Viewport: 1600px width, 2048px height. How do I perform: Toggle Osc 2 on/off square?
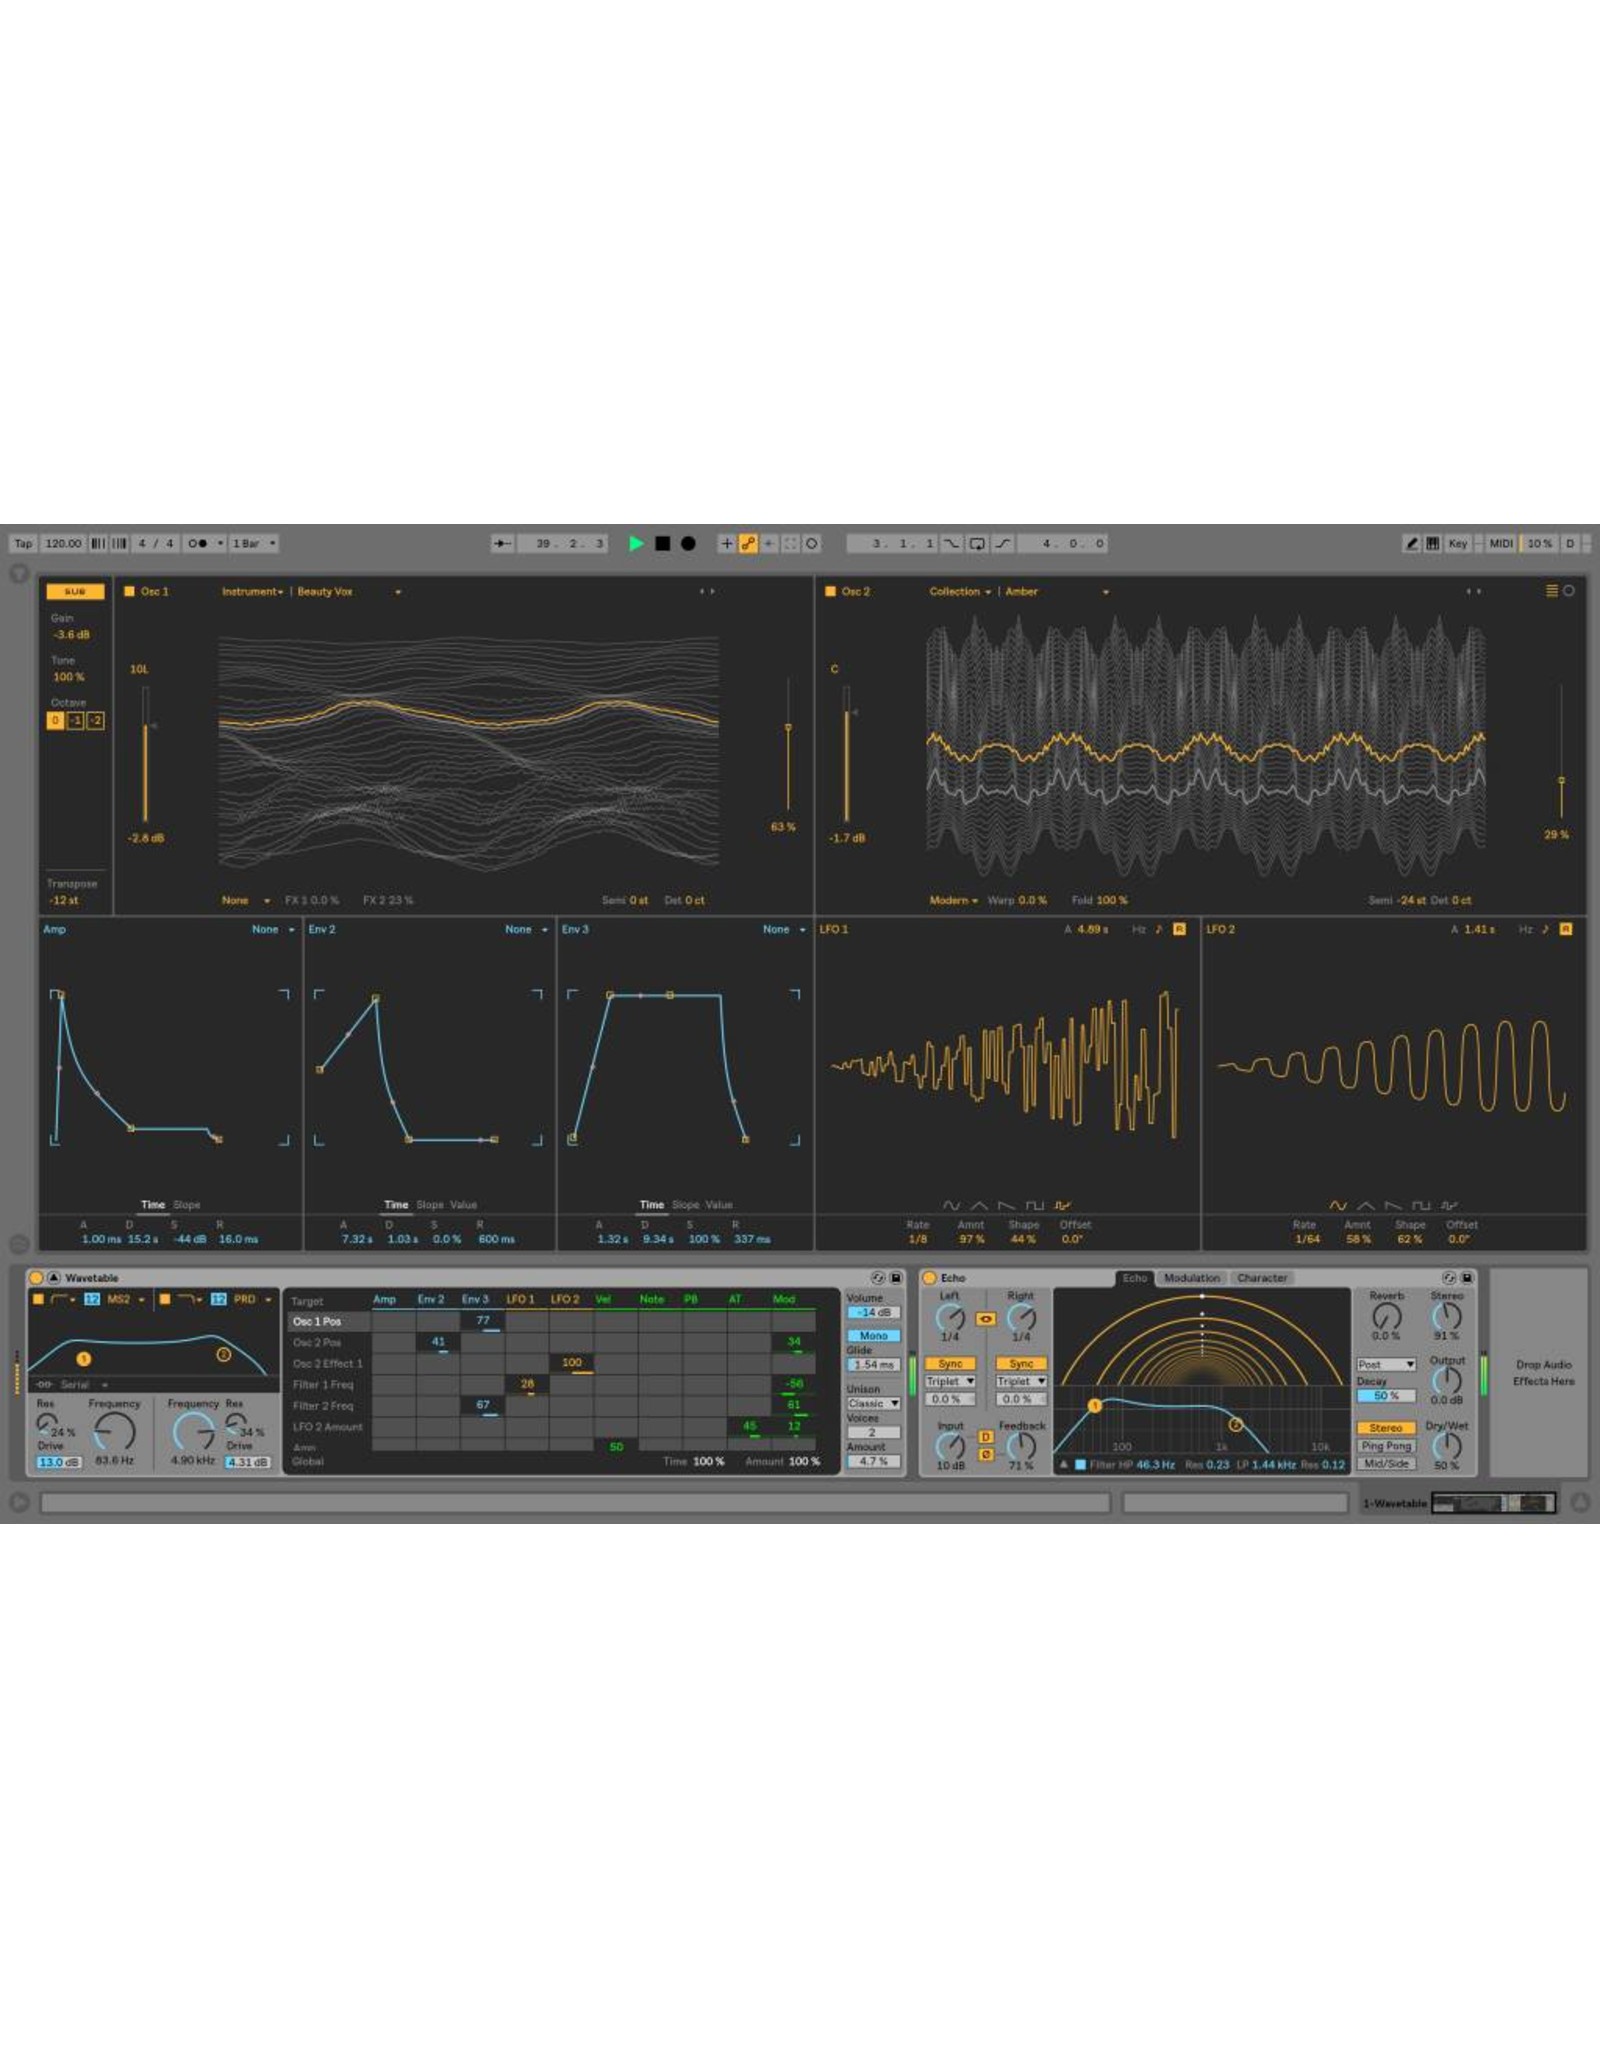(x=830, y=591)
